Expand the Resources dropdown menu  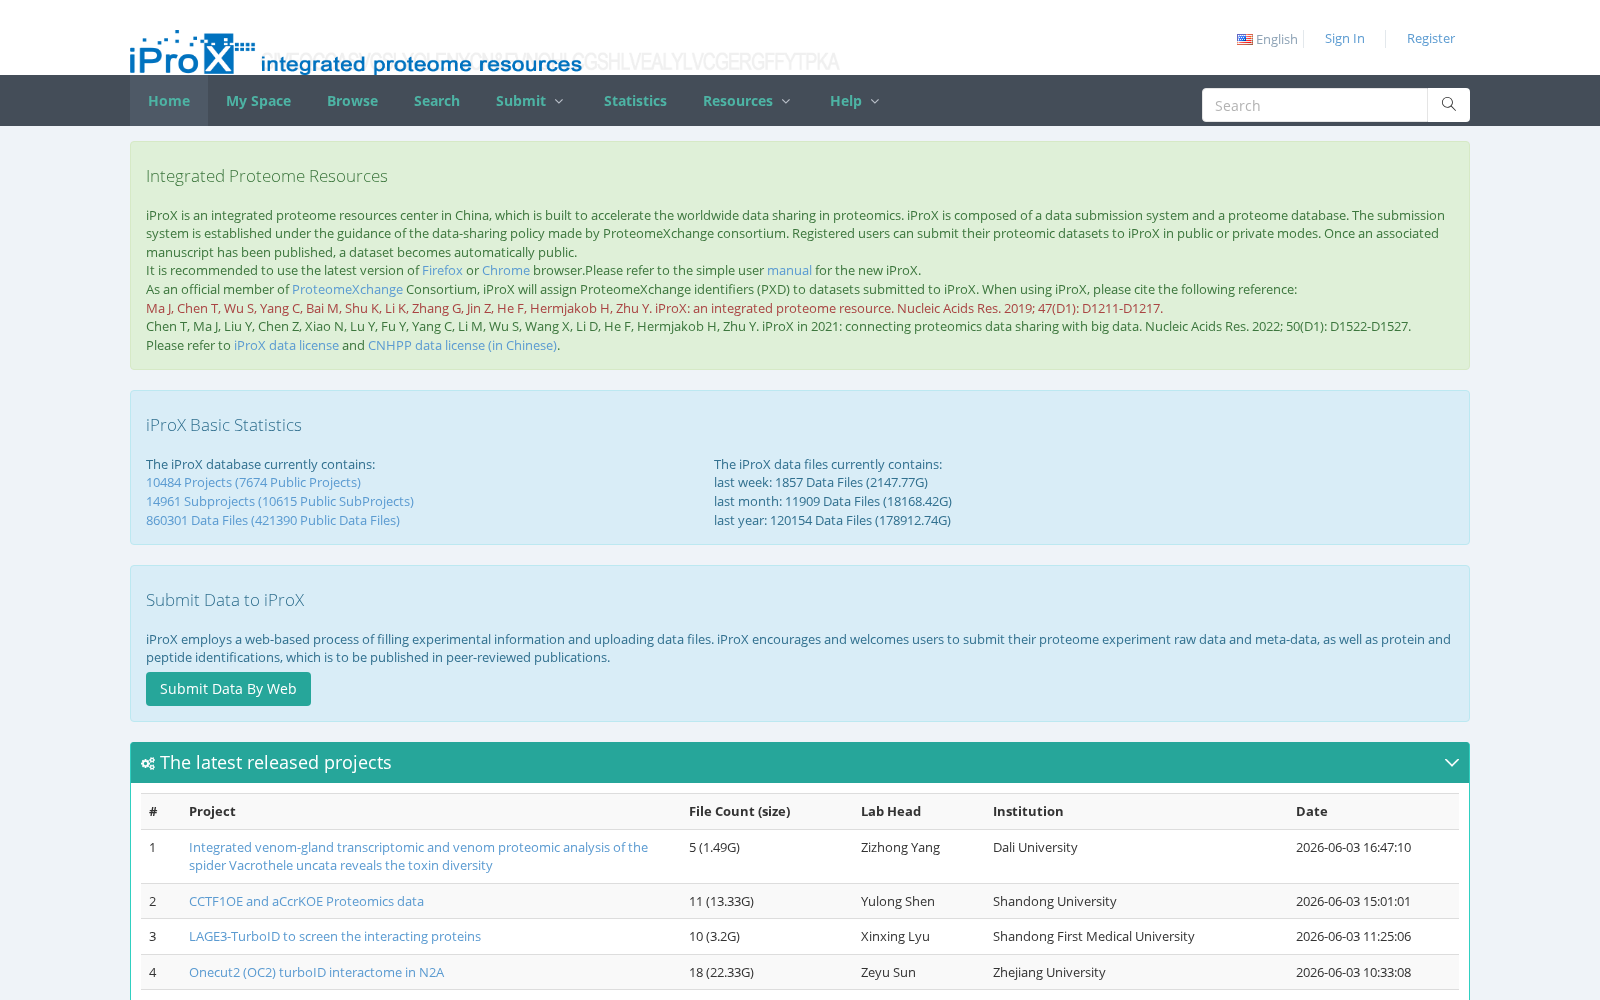747,101
